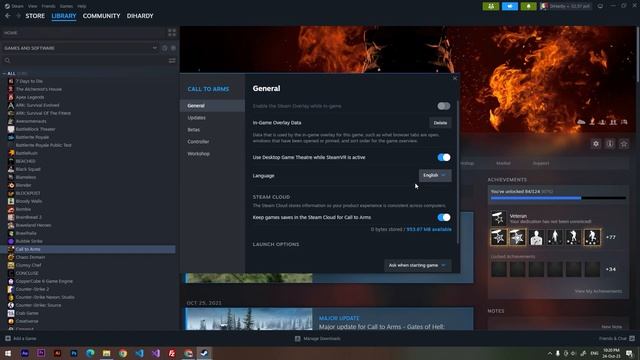Open Chrome from the Windows taskbar
The width and height of the screenshot is (640, 360).
(x=122, y=353)
